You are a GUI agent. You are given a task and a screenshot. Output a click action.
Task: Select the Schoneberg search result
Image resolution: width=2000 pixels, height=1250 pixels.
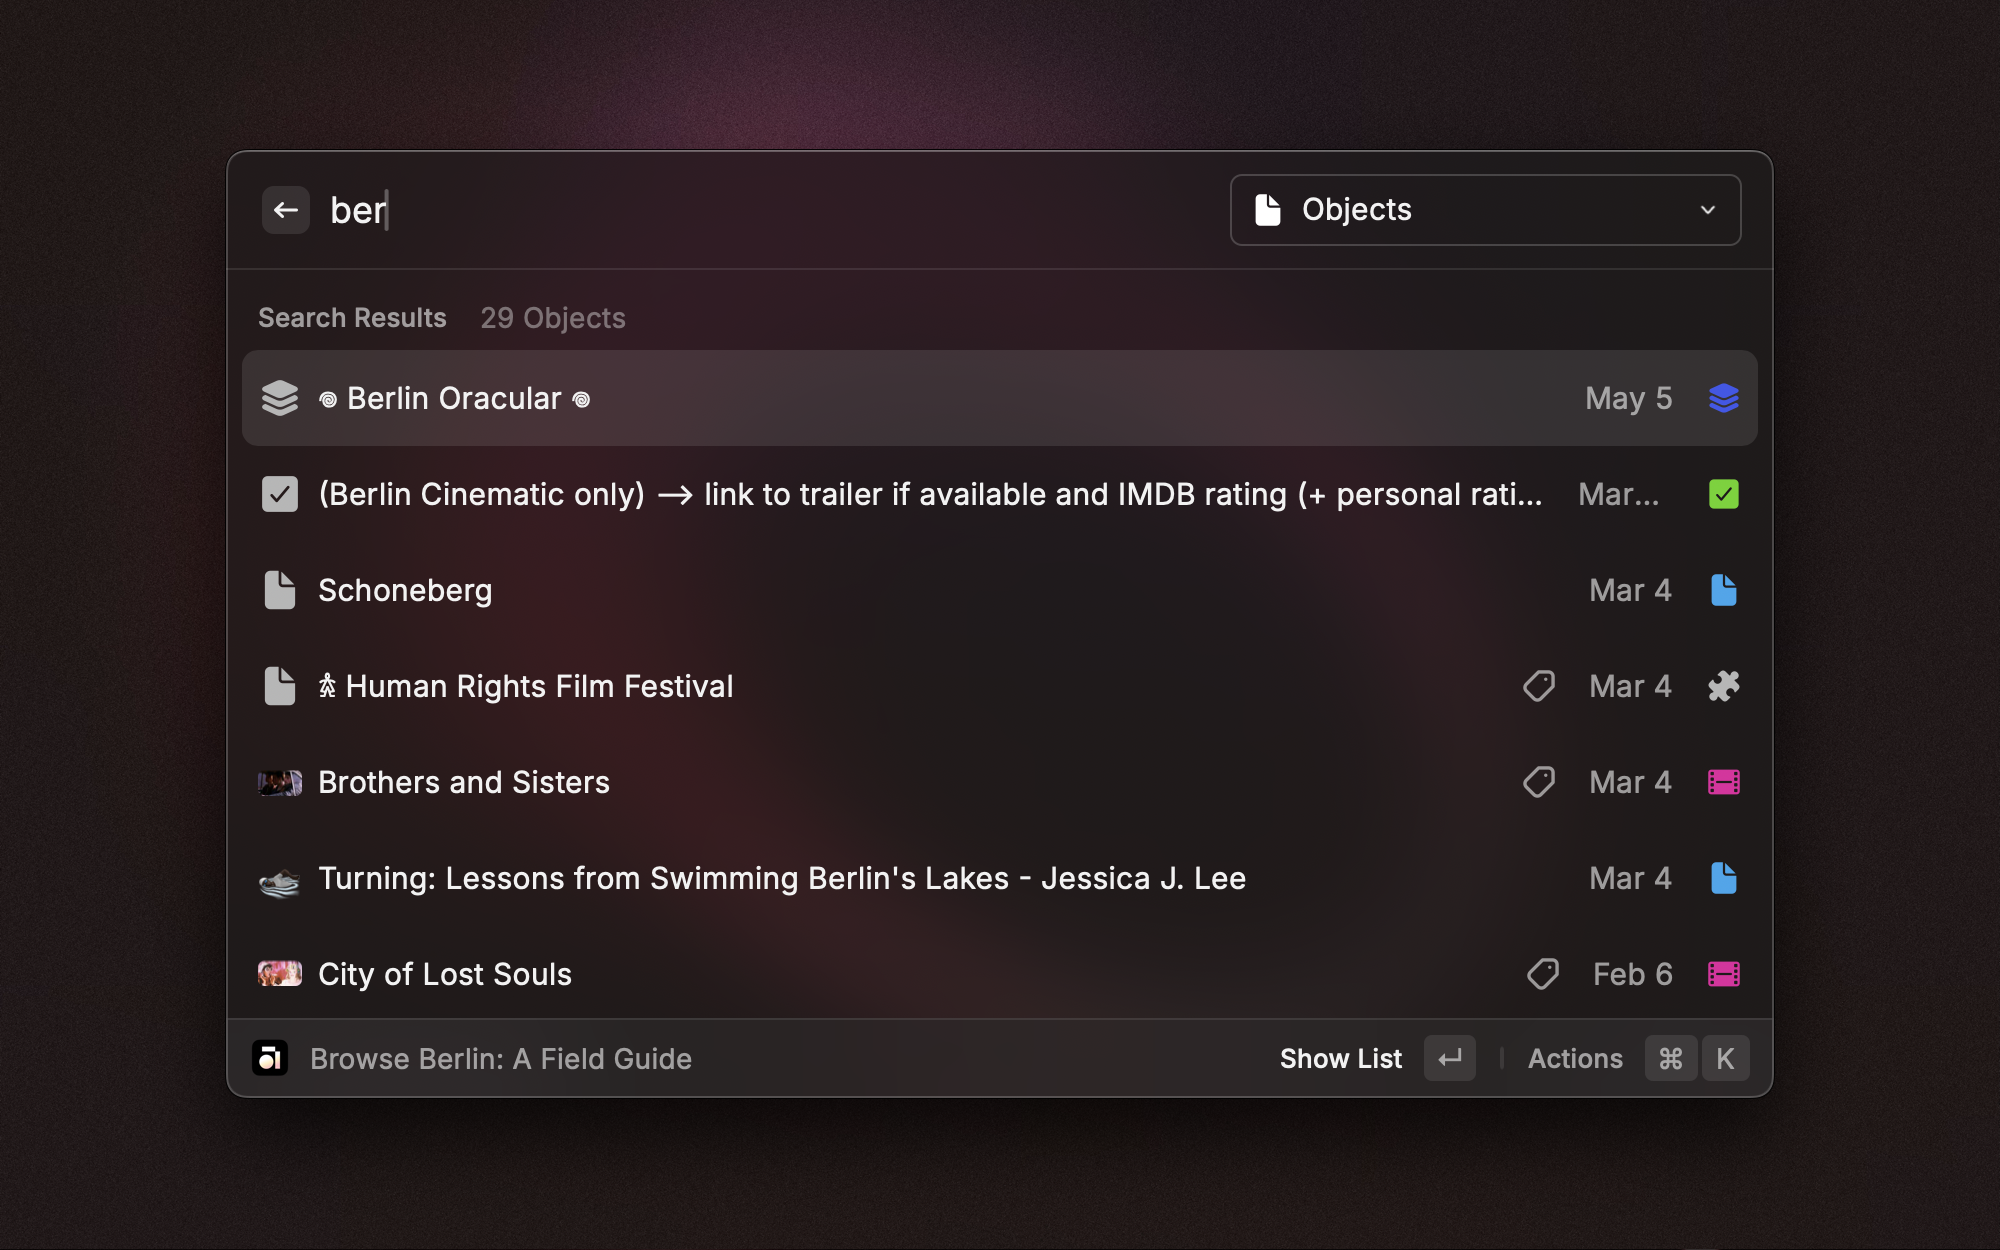pos(405,590)
